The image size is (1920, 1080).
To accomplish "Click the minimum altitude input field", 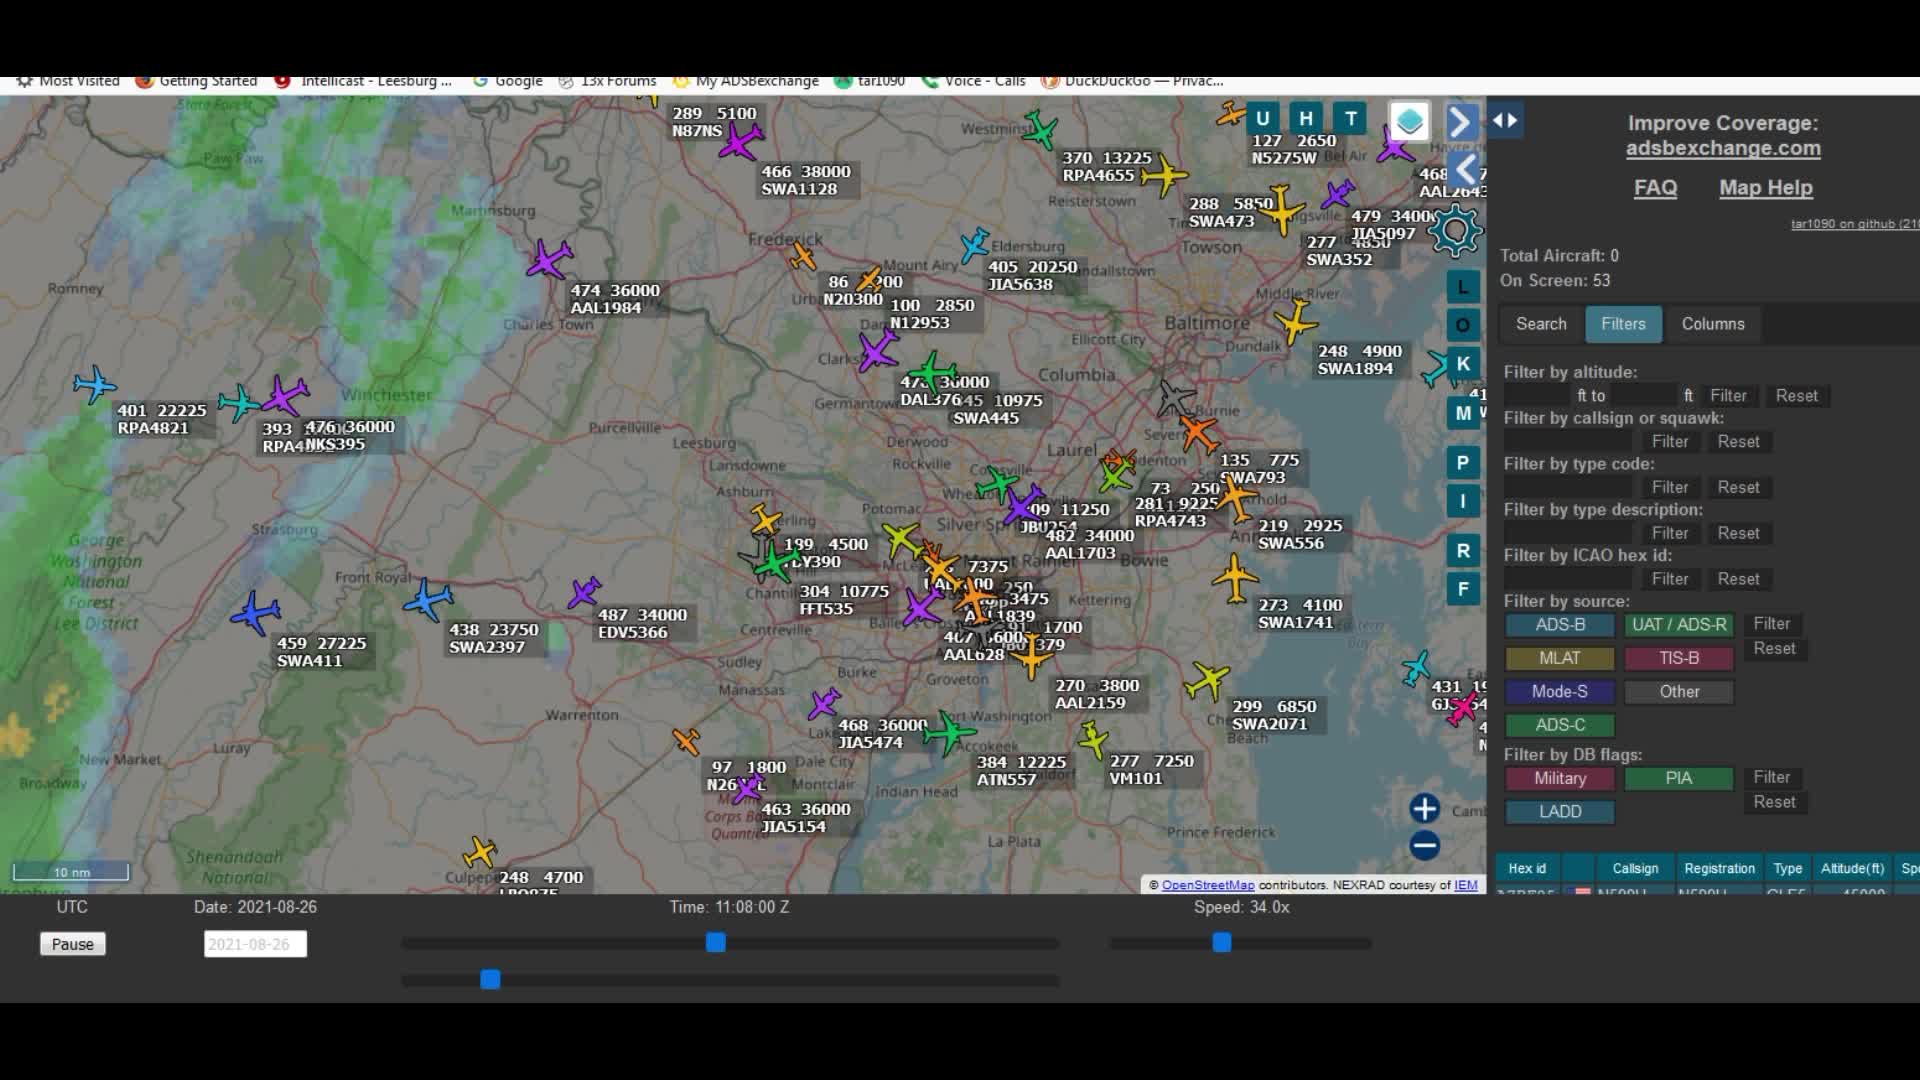I will (1538, 396).
